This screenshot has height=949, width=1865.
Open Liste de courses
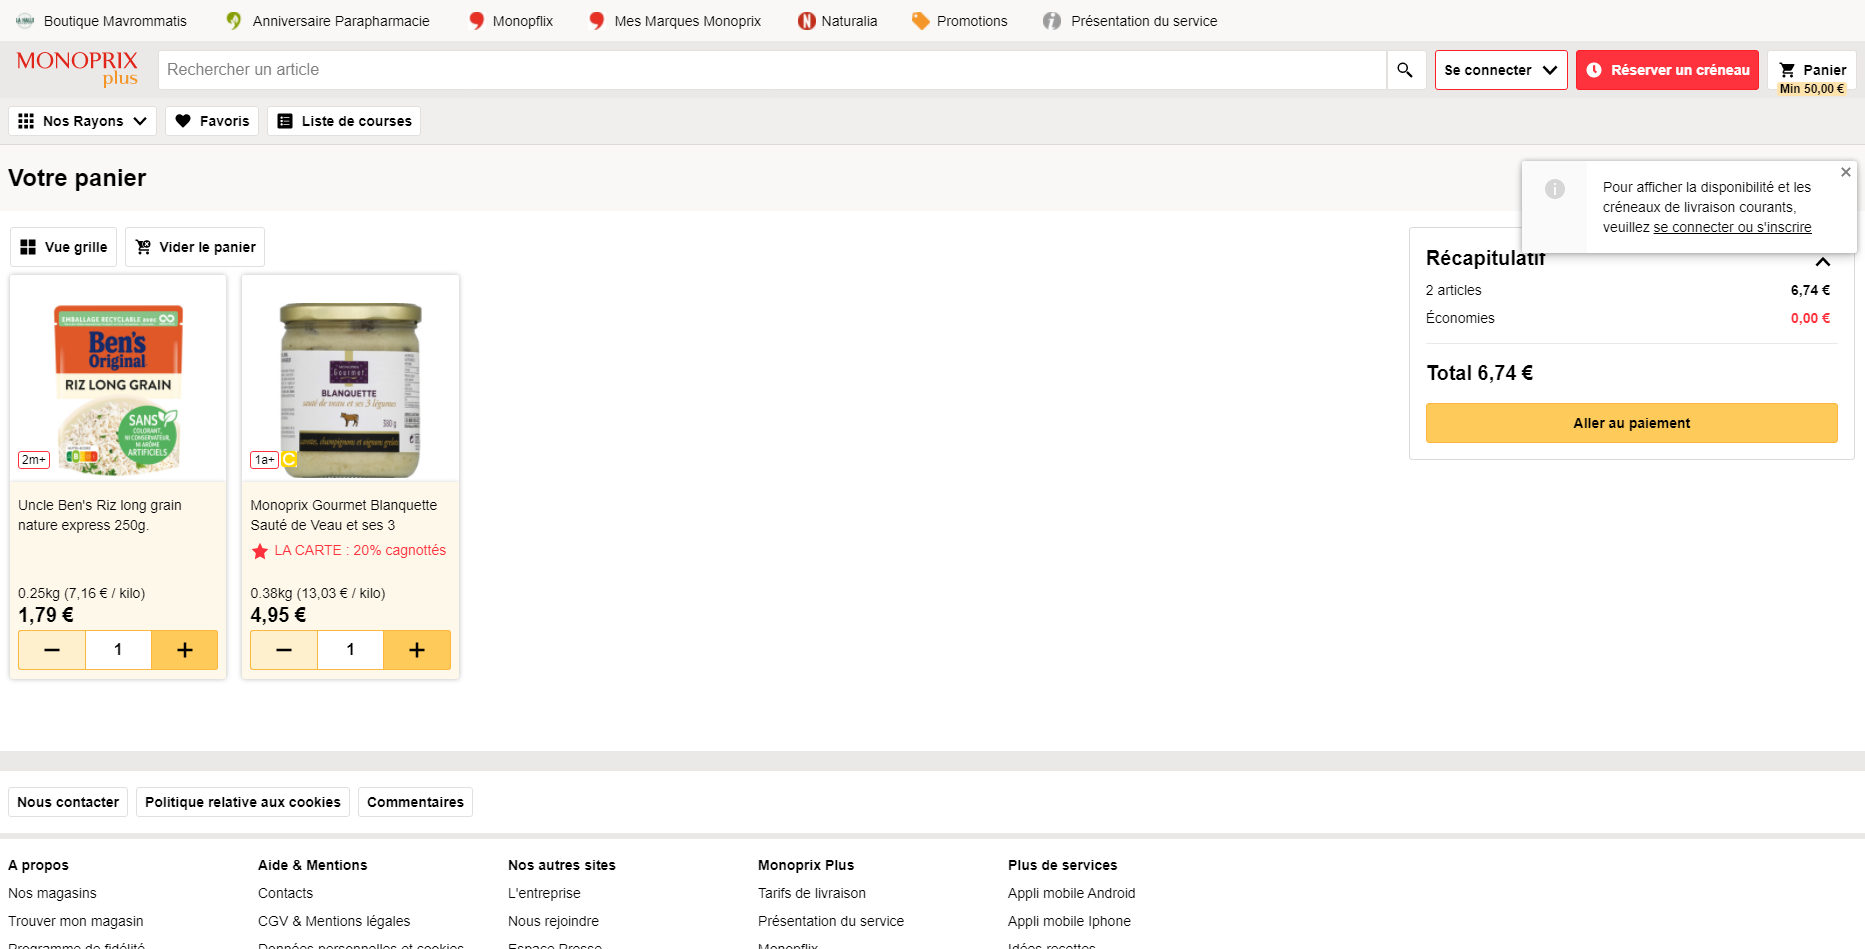pyautogui.click(x=344, y=121)
